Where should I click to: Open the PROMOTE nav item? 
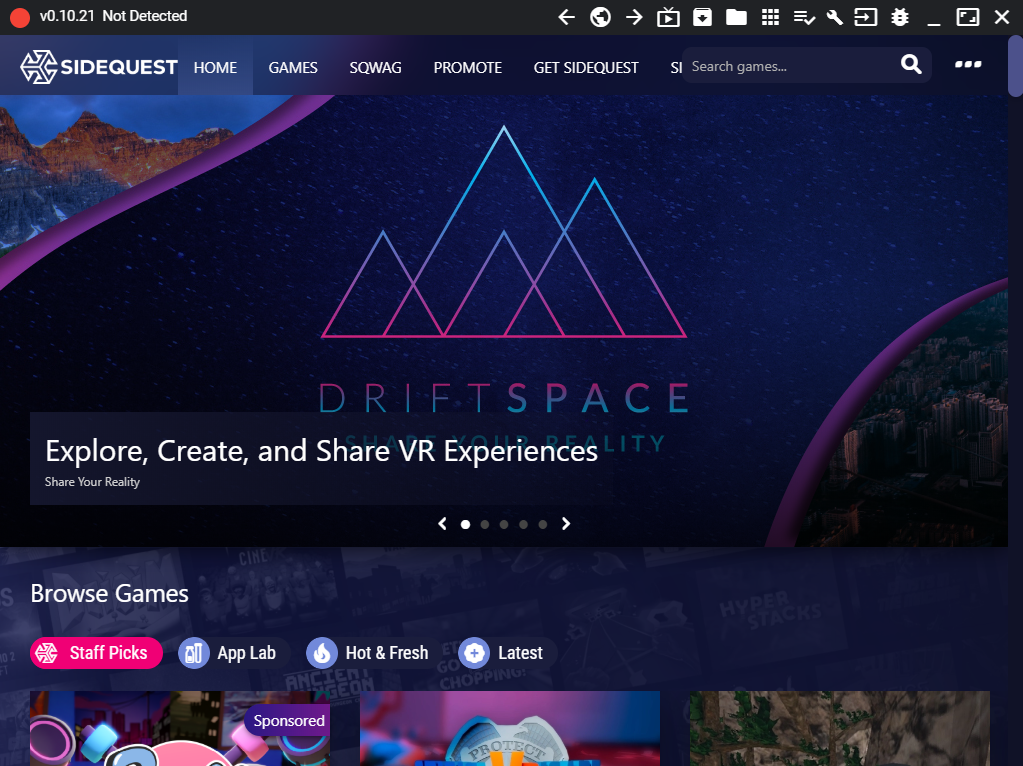tap(468, 67)
